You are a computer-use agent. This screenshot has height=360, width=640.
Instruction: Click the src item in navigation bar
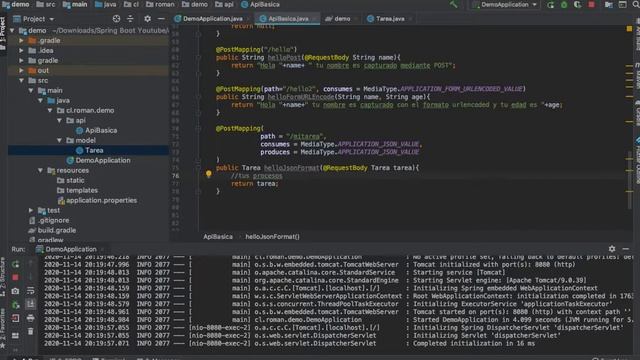(x=46, y=4)
